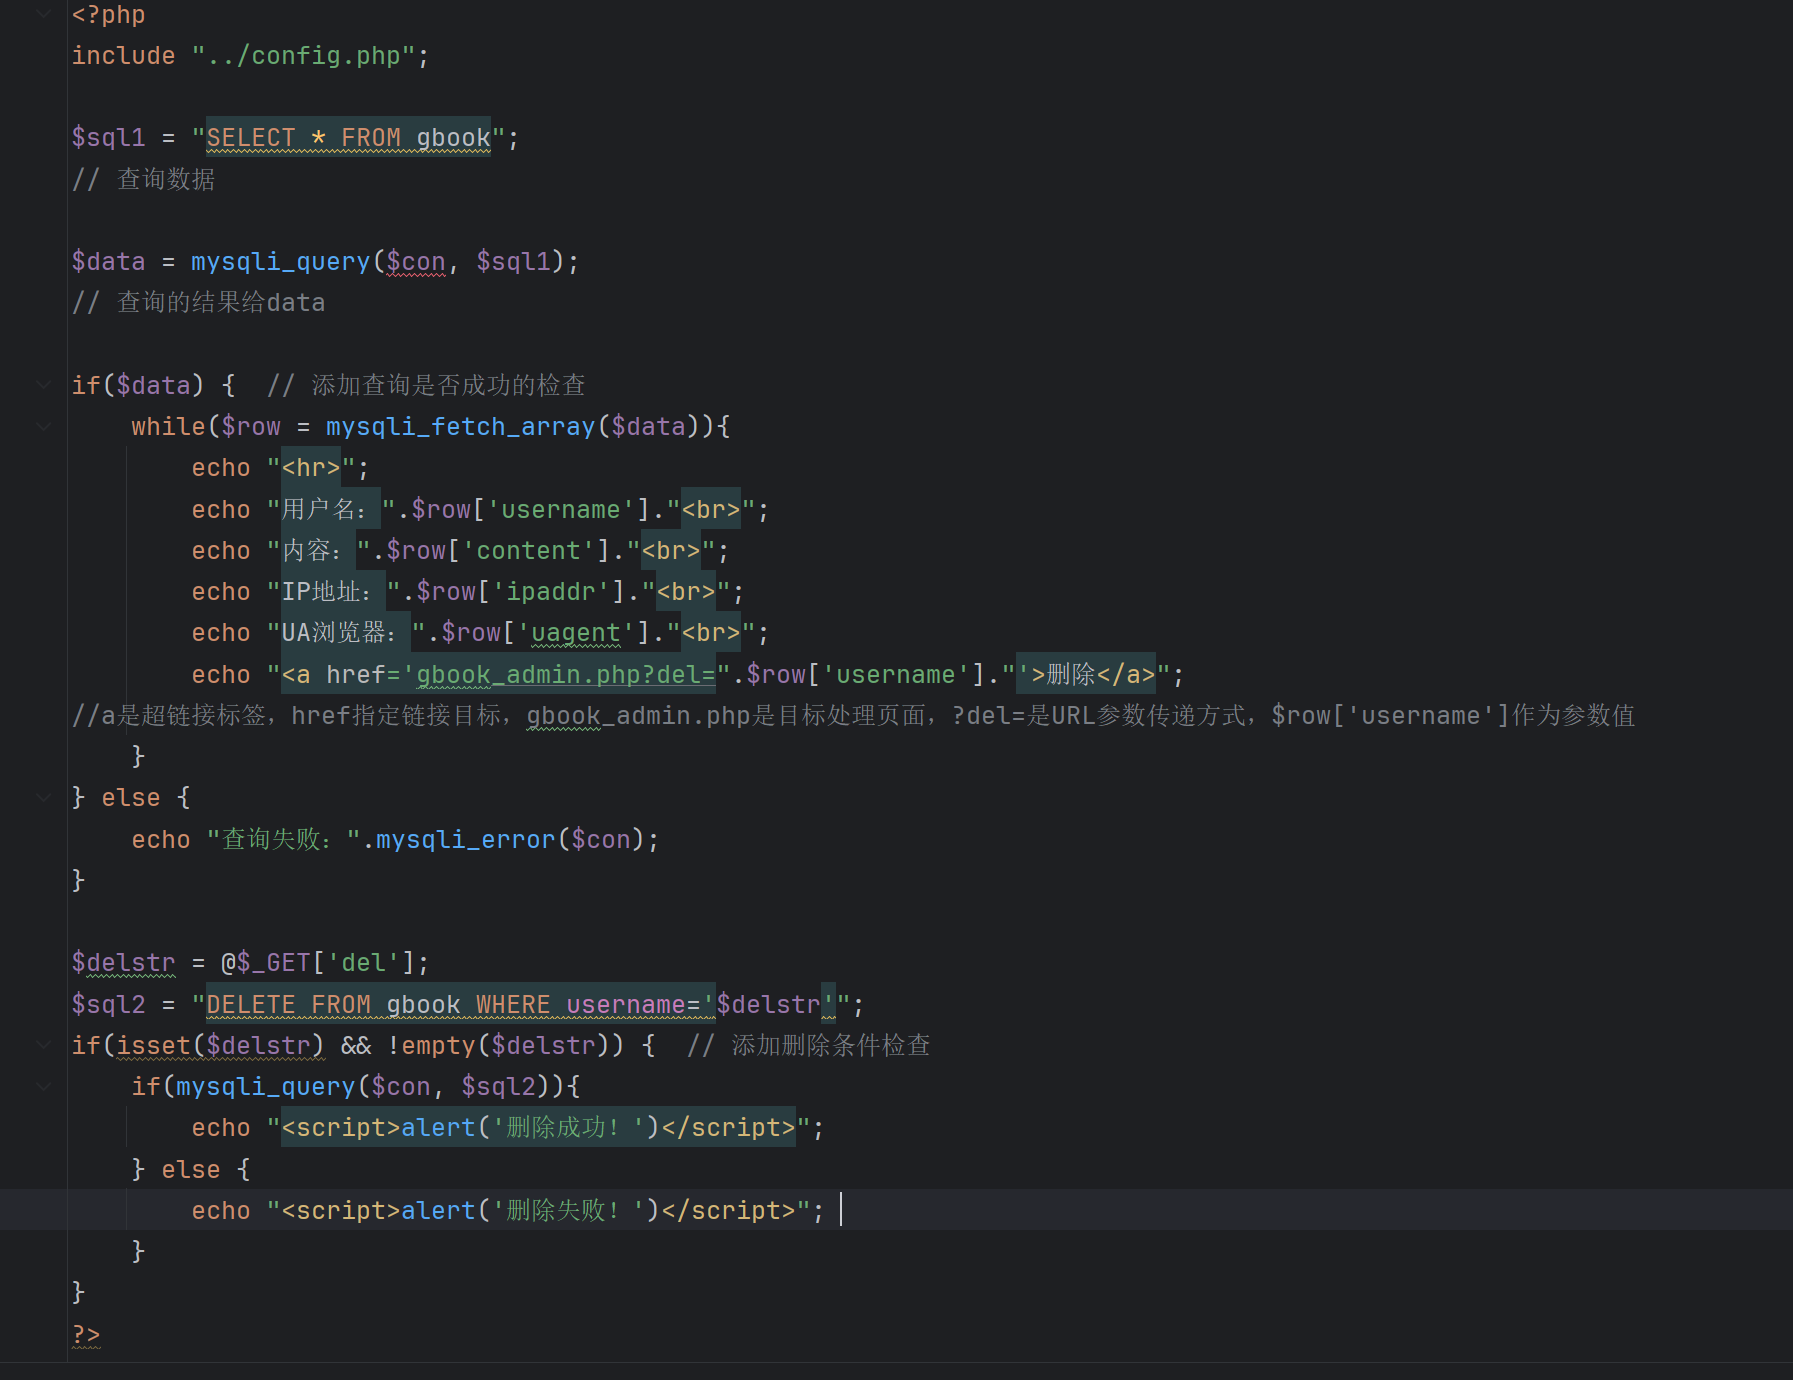Click the "include" keyword
The image size is (1793, 1380).
[123, 56]
